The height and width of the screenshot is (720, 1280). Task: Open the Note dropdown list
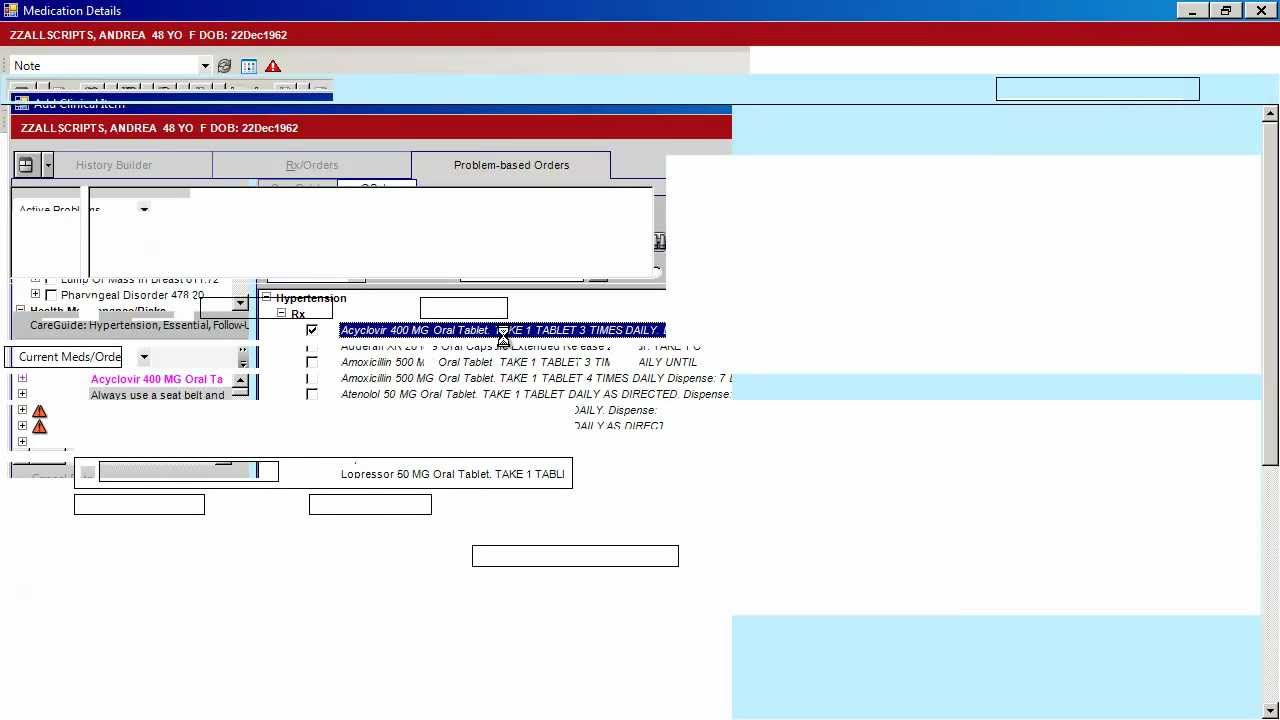point(205,66)
